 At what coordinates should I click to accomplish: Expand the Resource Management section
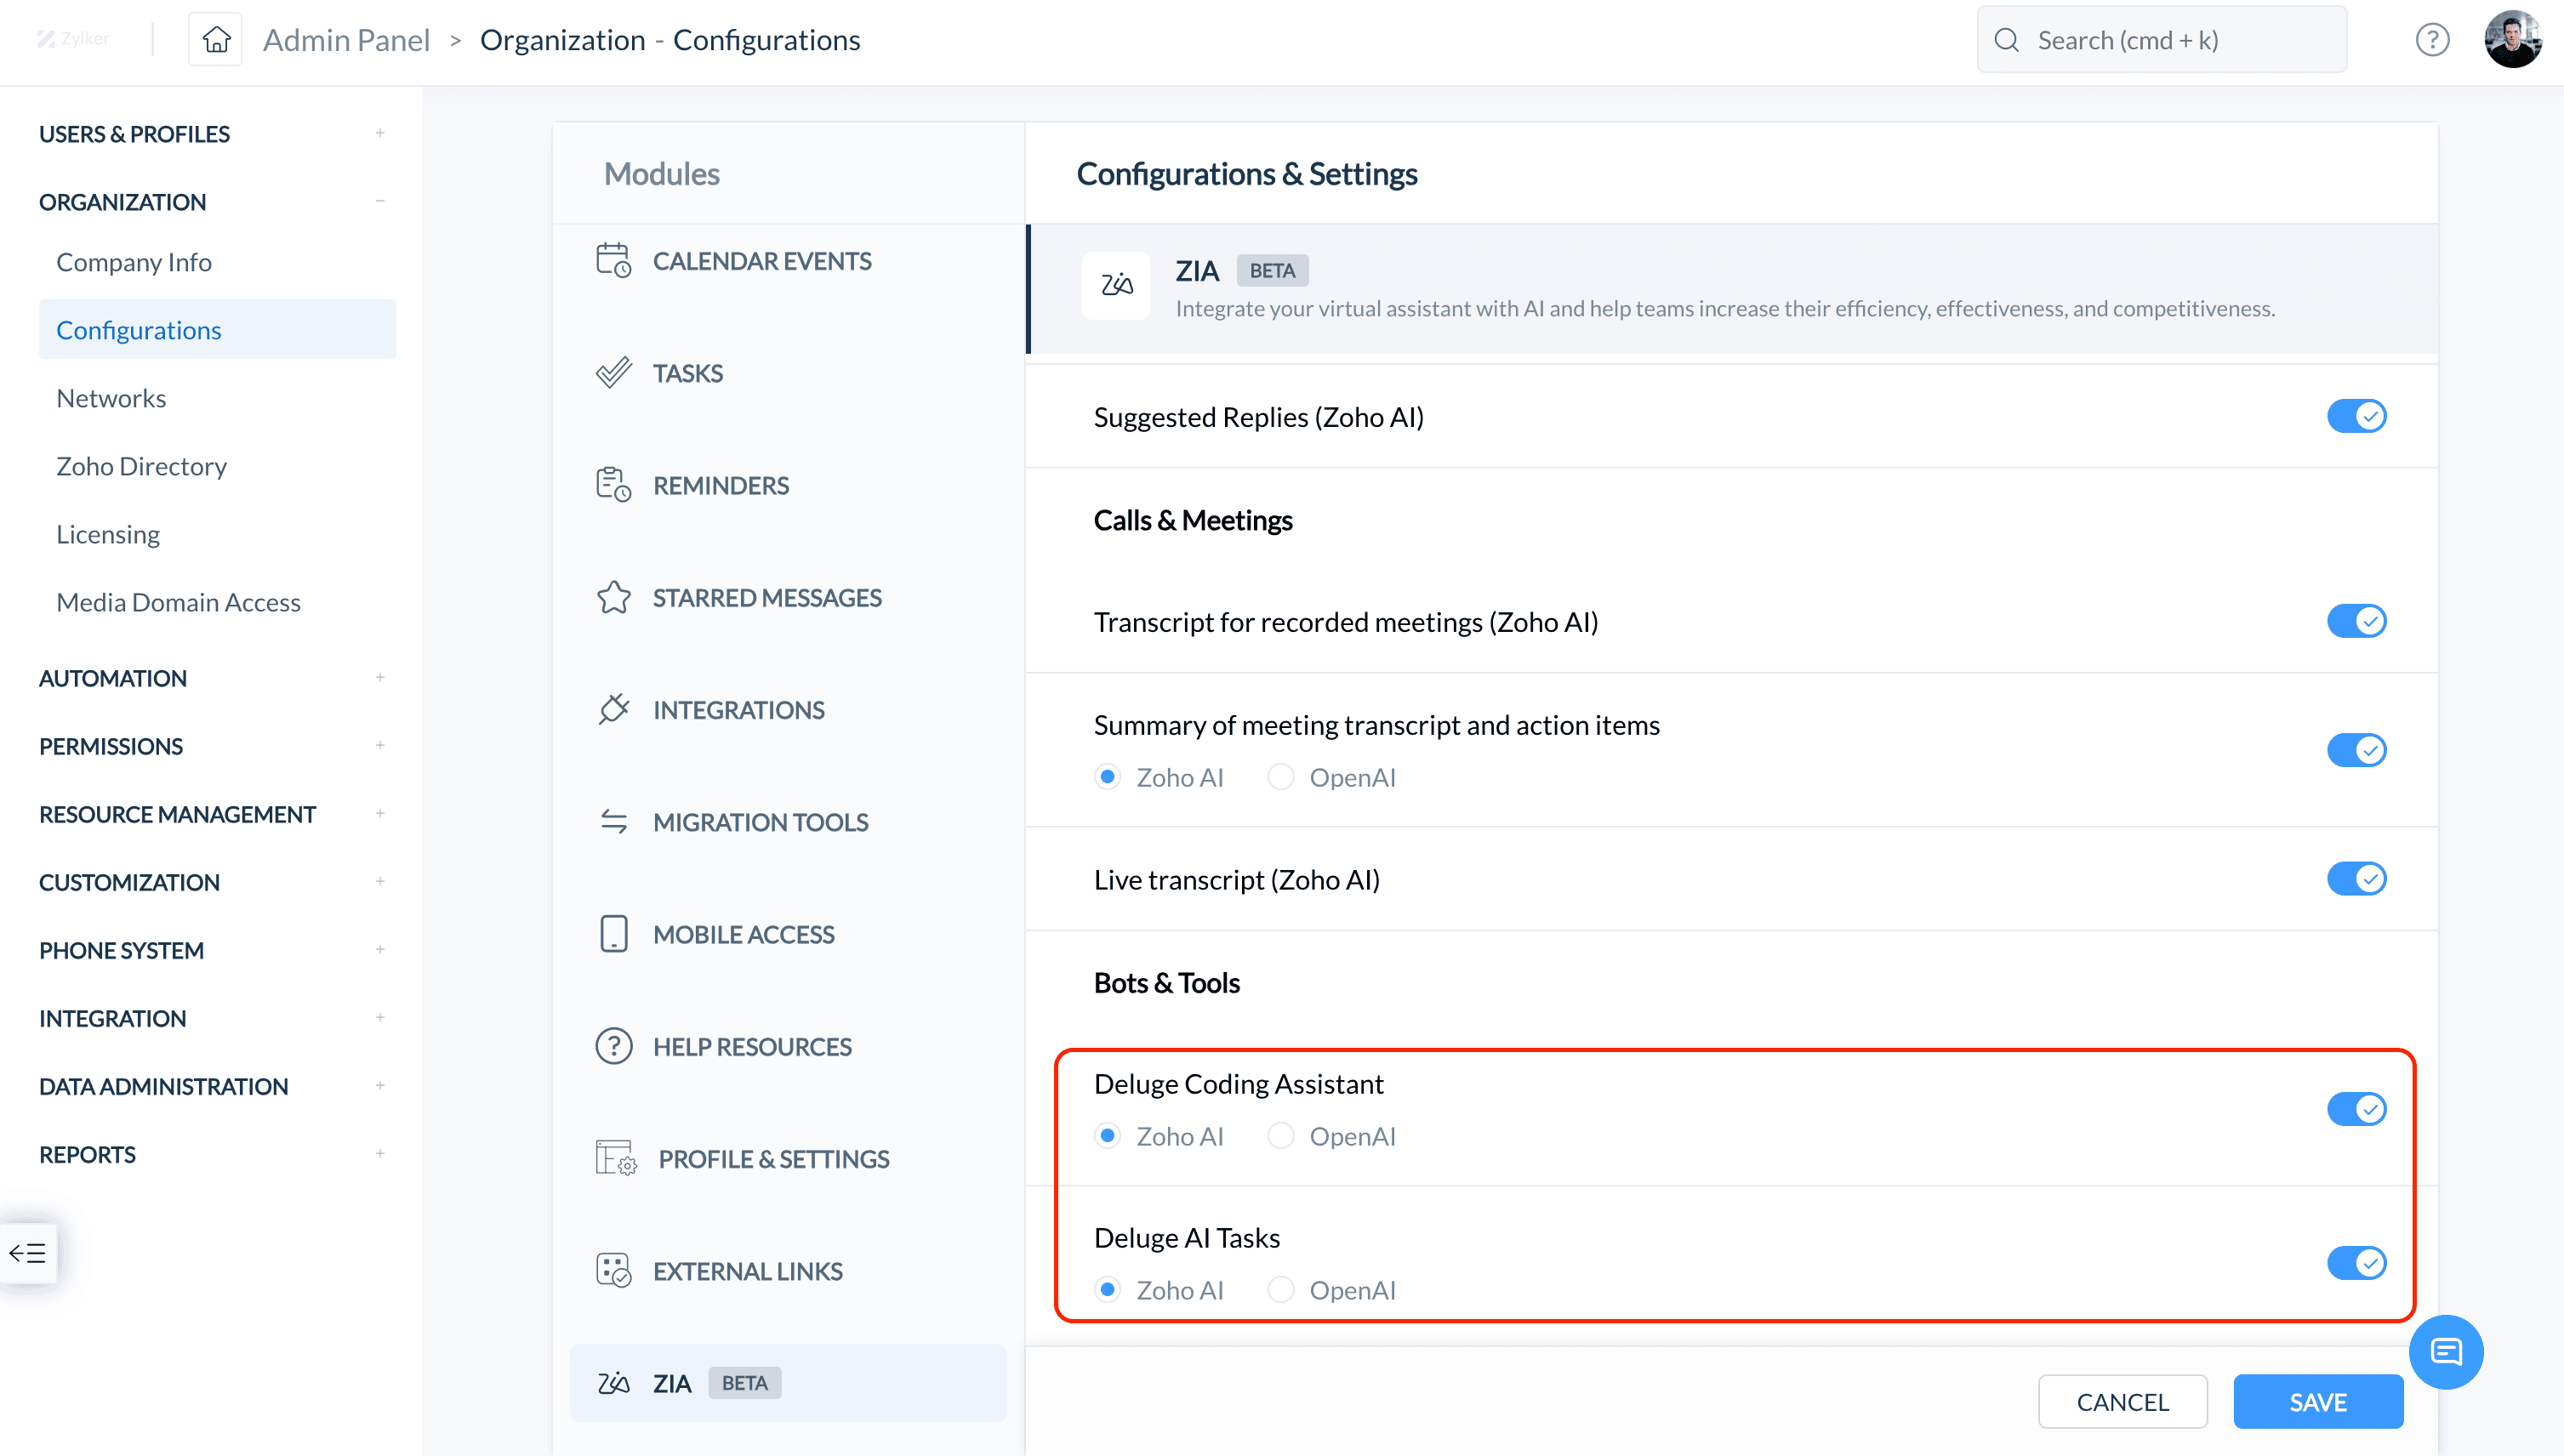coord(380,813)
